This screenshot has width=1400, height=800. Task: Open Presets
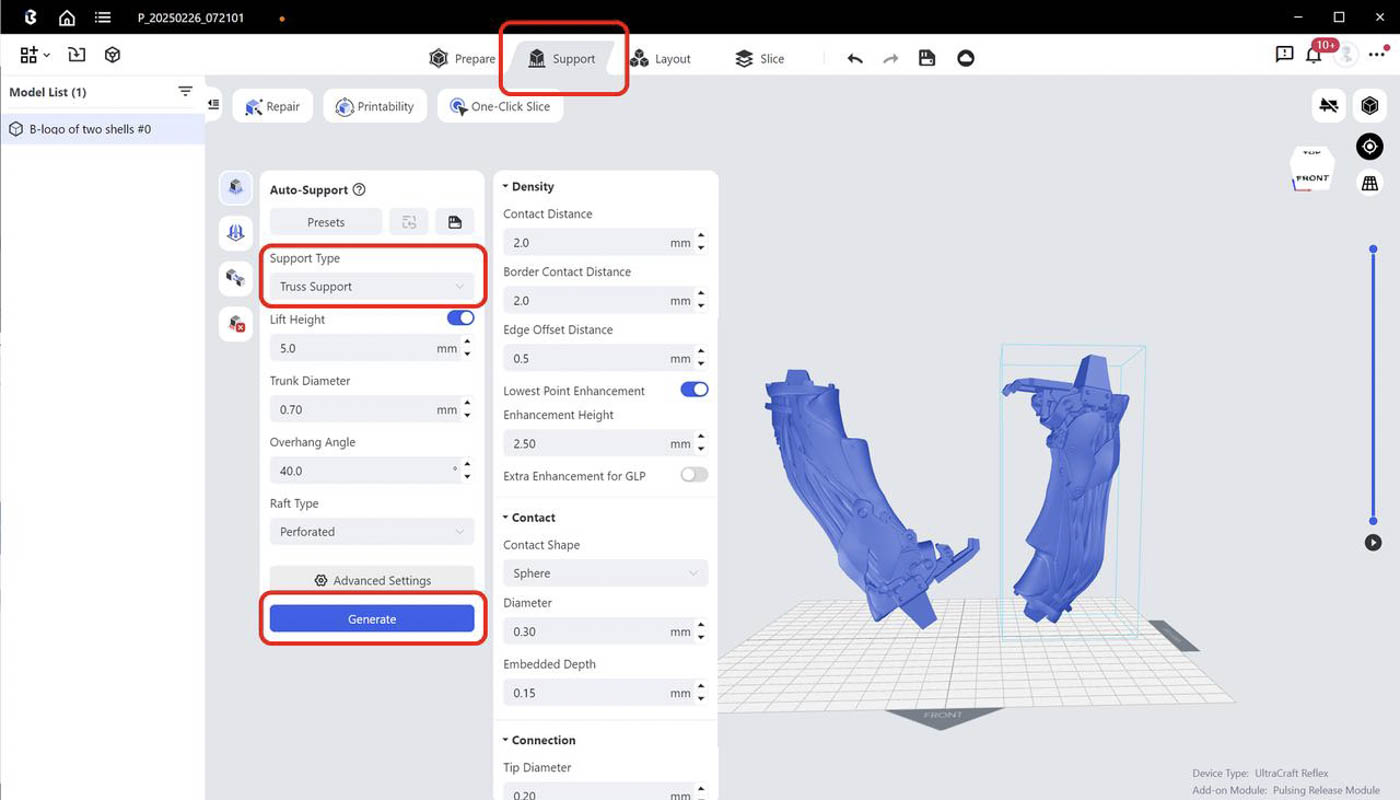326,222
